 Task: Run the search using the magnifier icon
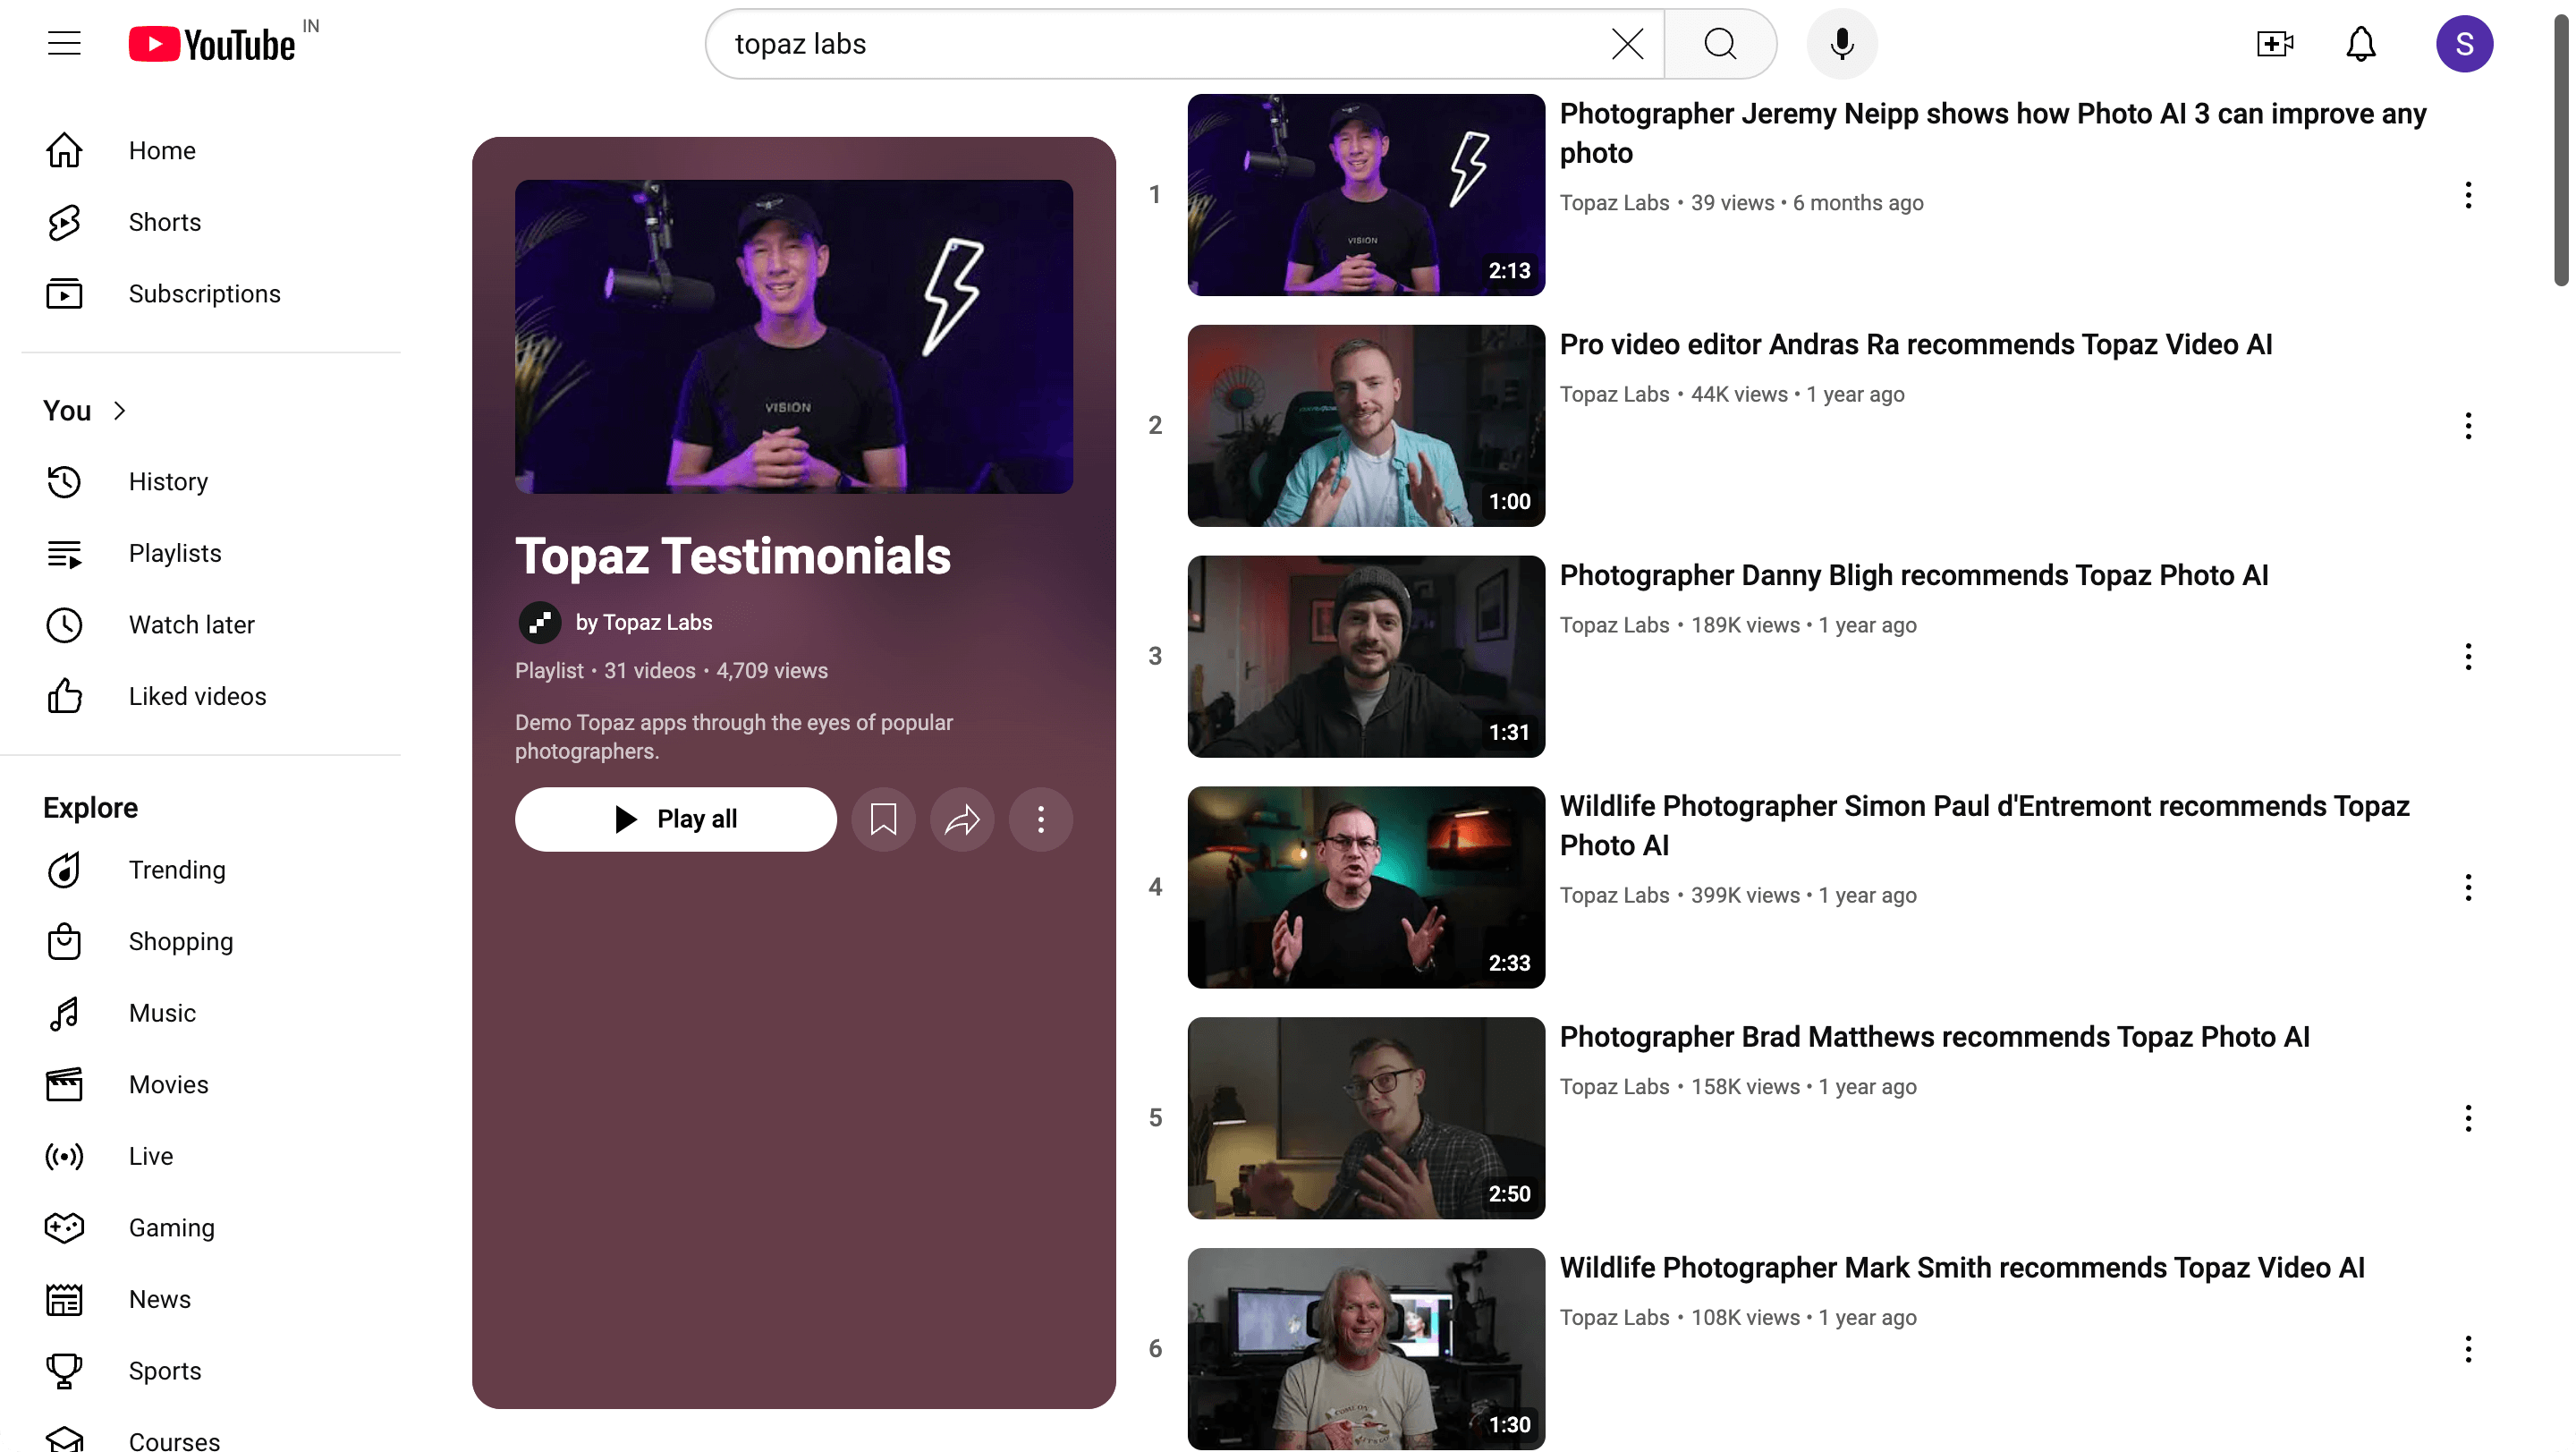[x=1719, y=44]
